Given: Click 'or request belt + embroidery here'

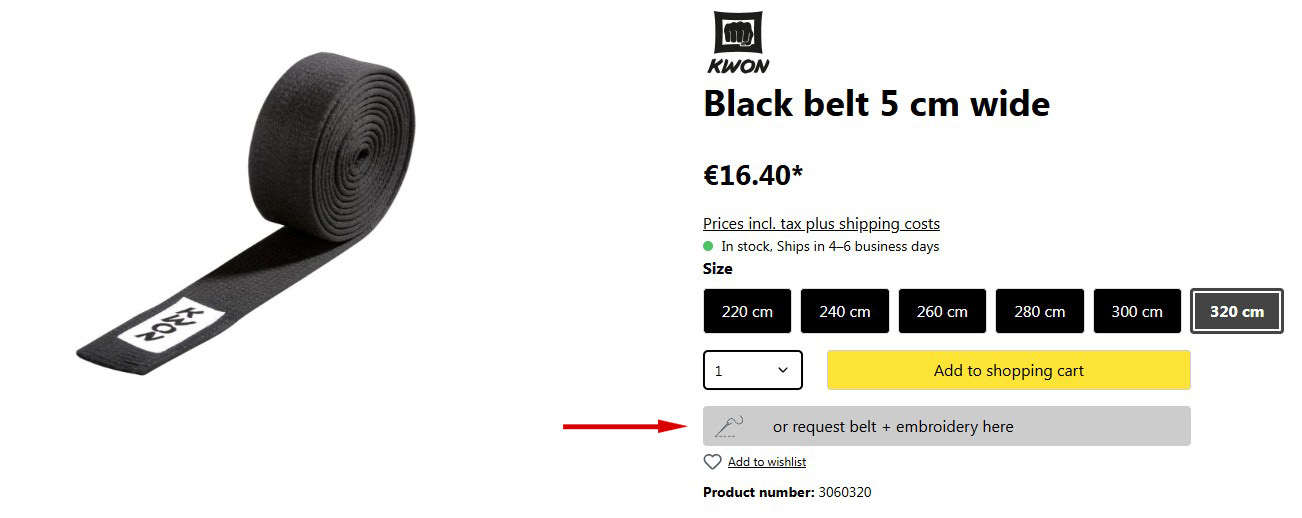Looking at the screenshot, I should pos(893,427).
